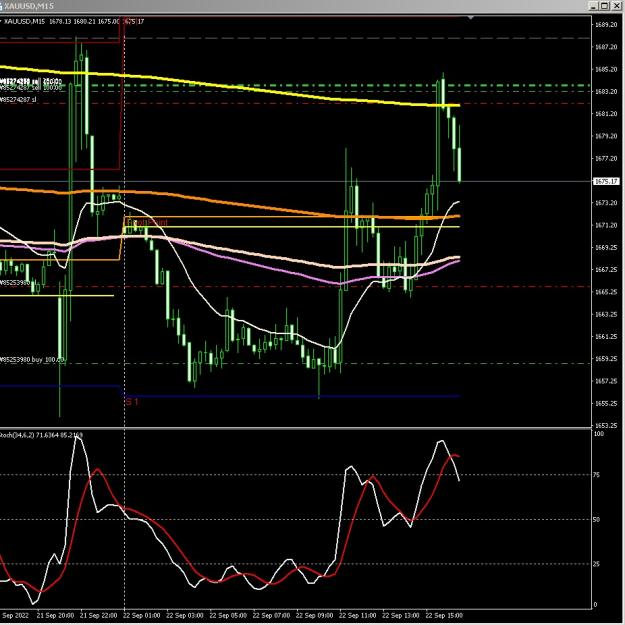Click time axis label 21 Sep 20:00
This screenshot has width=625, height=625.
(x=55, y=615)
